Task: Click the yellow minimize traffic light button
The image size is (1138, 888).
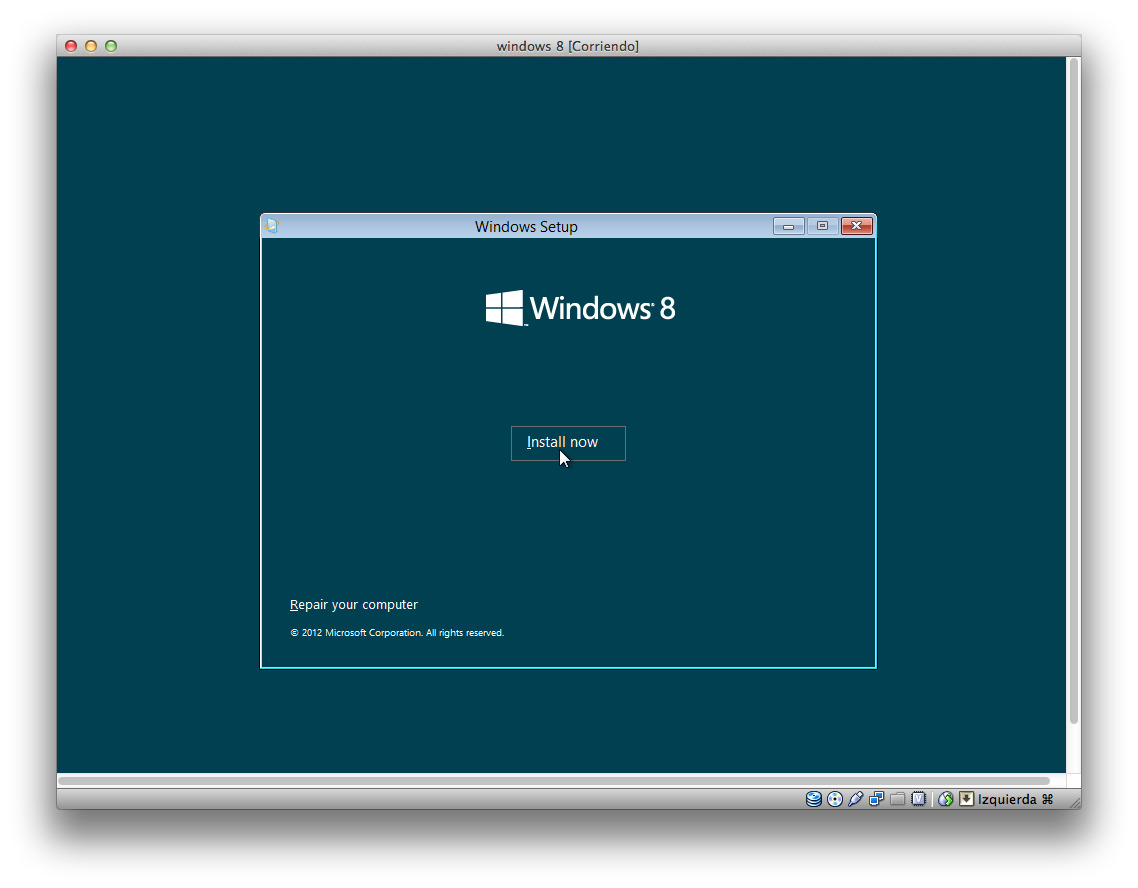Action: (90, 45)
